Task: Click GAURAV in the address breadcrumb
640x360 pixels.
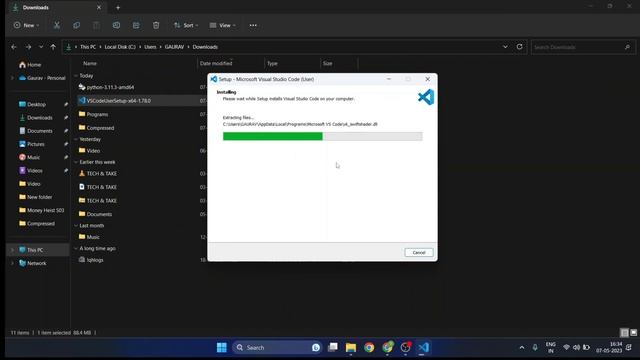Action: (x=174, y=47)
